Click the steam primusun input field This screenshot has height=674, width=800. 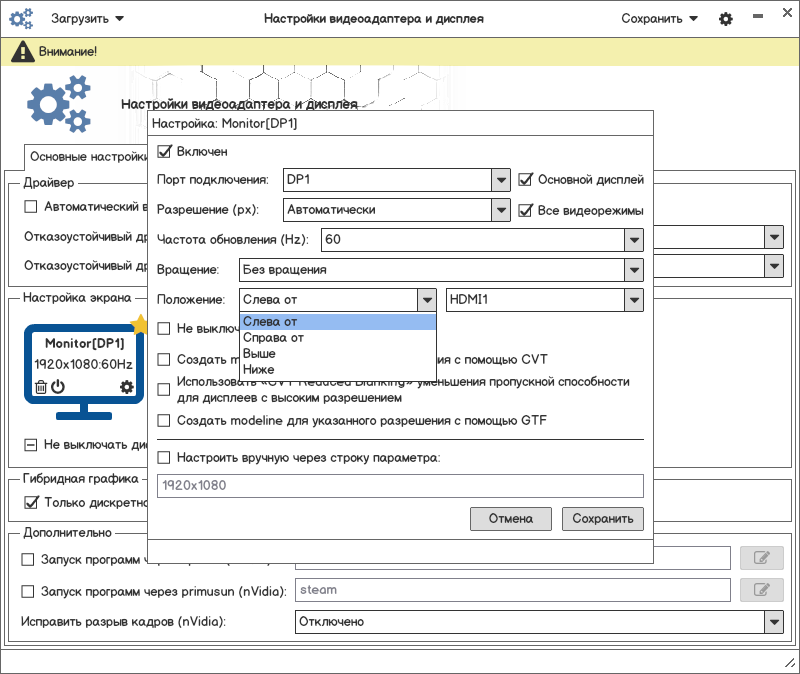coord(513,590)
